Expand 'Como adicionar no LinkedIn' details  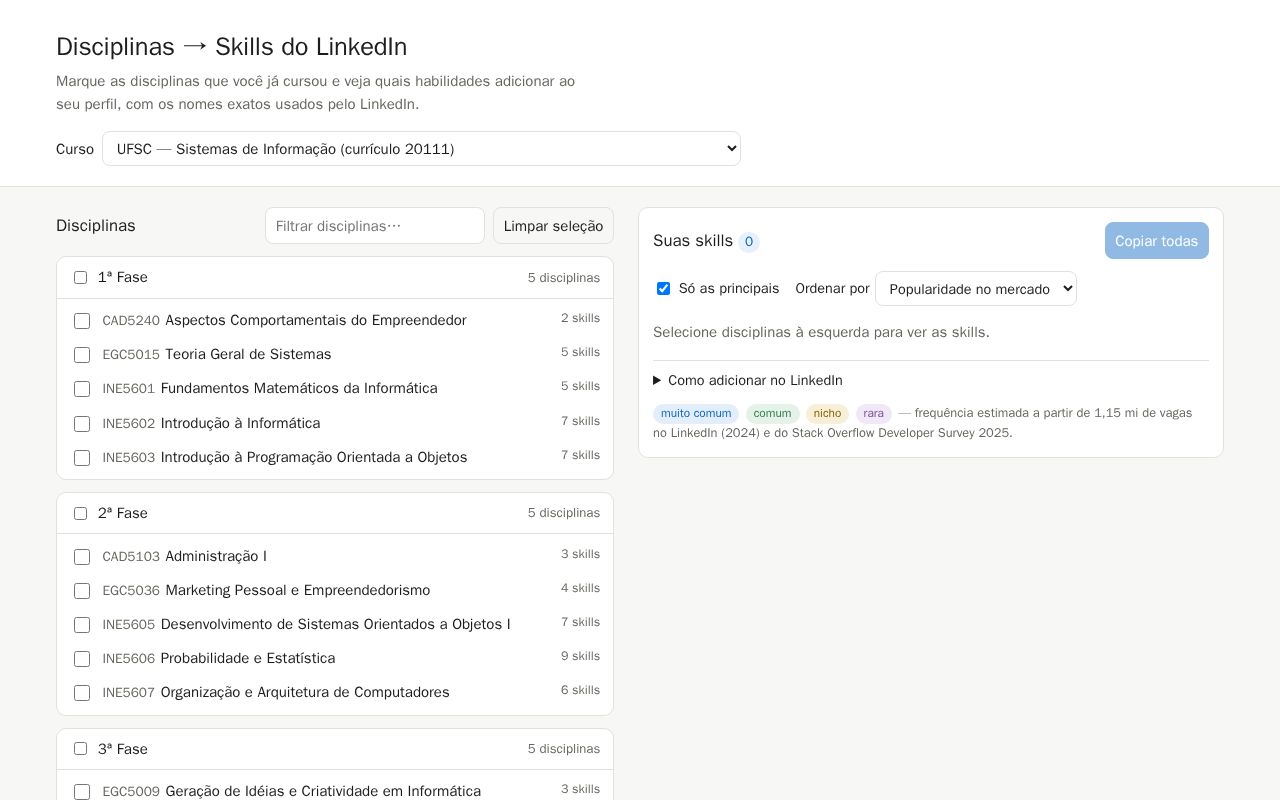748,380
